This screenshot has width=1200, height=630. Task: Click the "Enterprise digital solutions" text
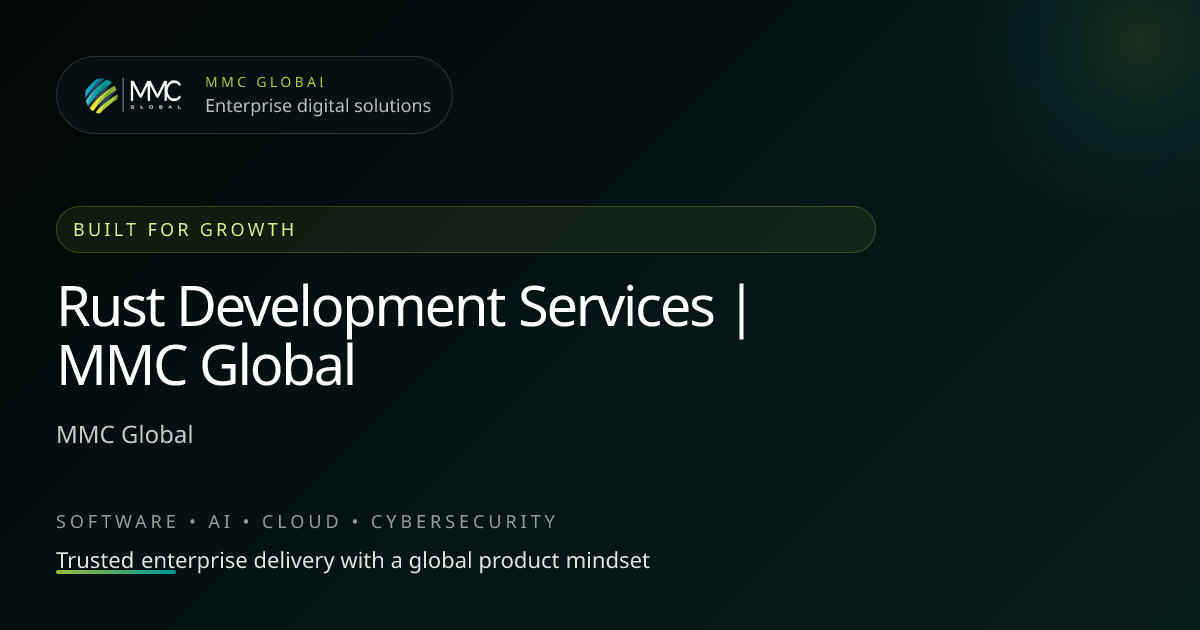coord(318,106)
